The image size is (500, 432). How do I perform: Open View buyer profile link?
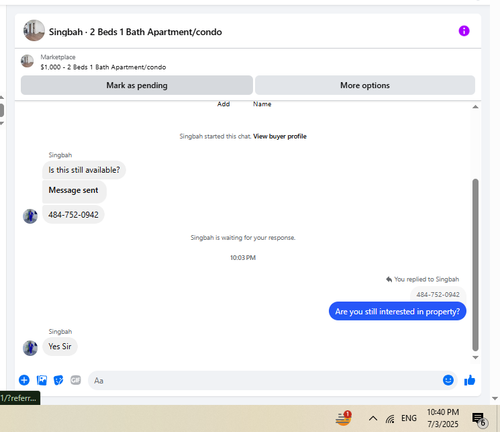(280, 136)
